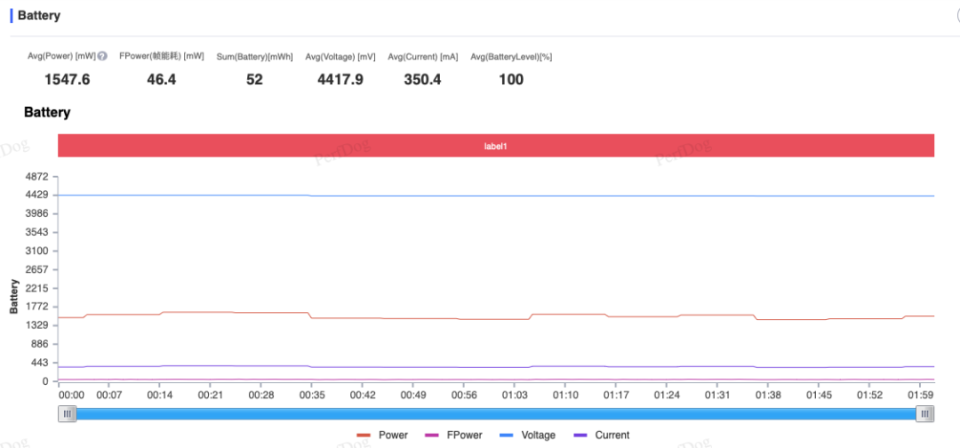Image resolution: width=960 pixels, height=448 pixels.
Task: Toggle the Power series in legend
Action: 382,435
